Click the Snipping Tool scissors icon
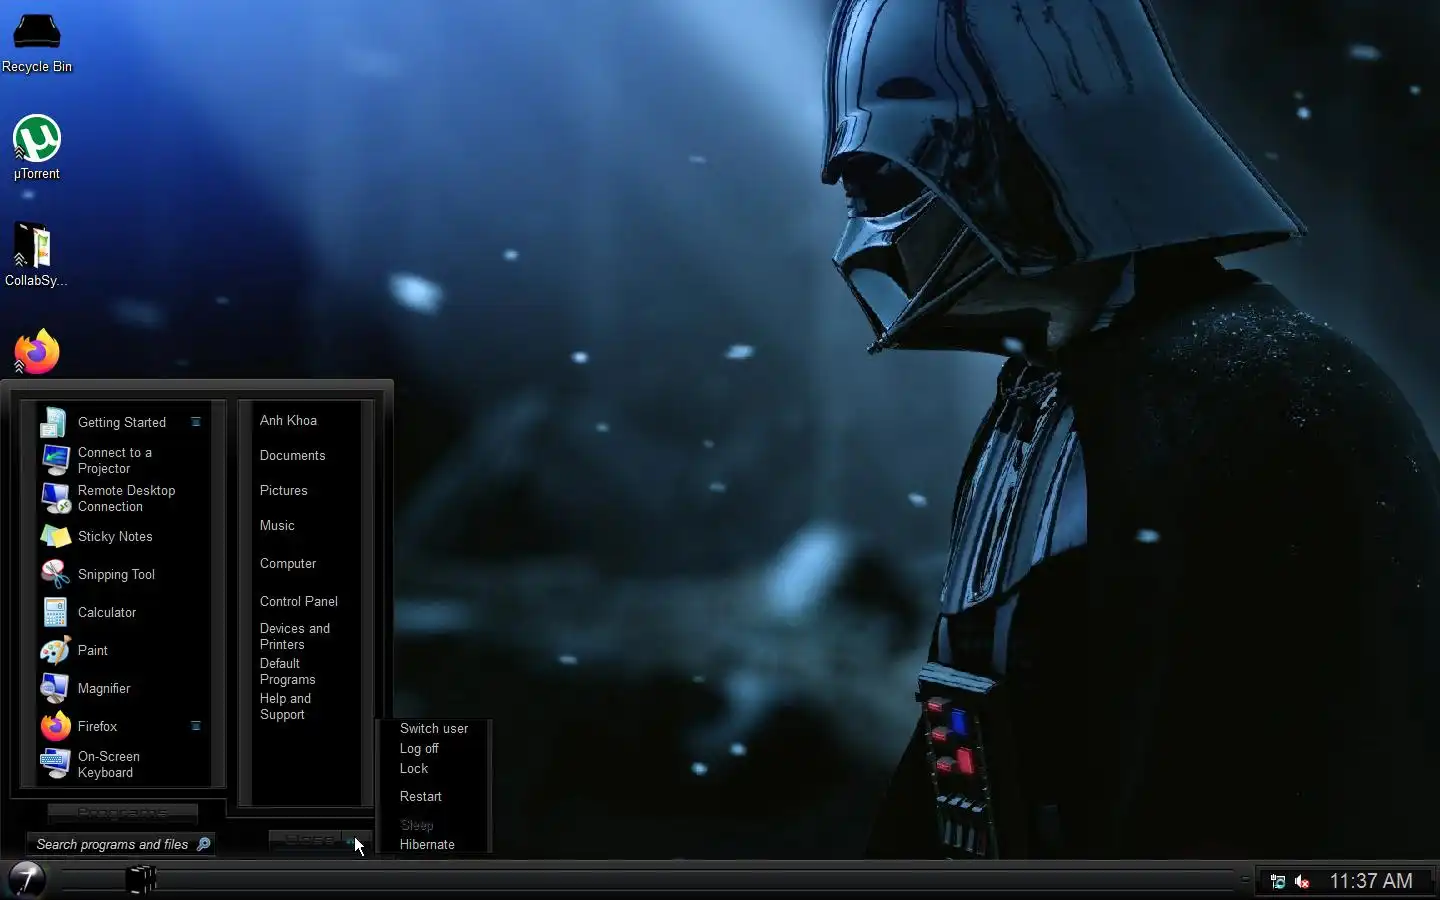The height and width of the screenshot is (900, 1440). pyautogui.click(x=54, y=574)
